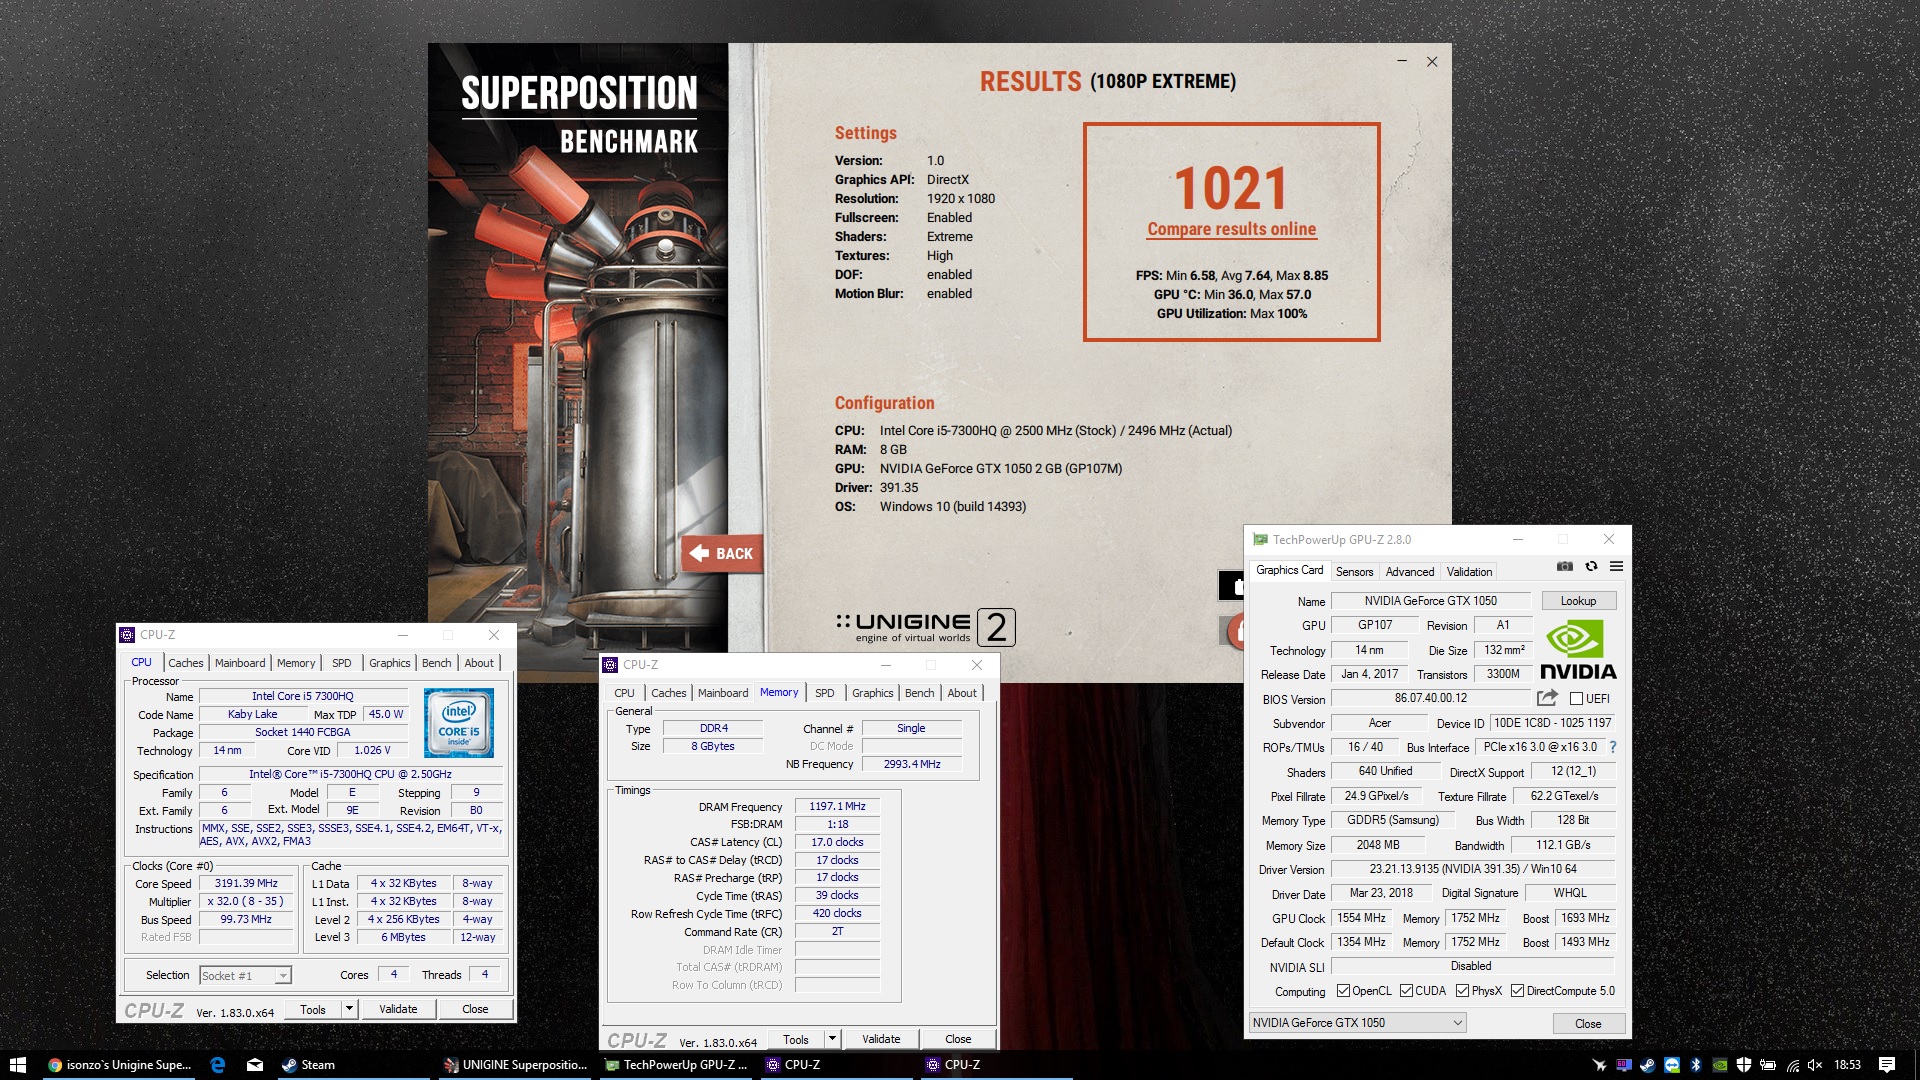This screenshot has width=1920, height=1080.
Task: Switch to UNIGINE Superposition taskbar item
Action: click(516, 1065)
